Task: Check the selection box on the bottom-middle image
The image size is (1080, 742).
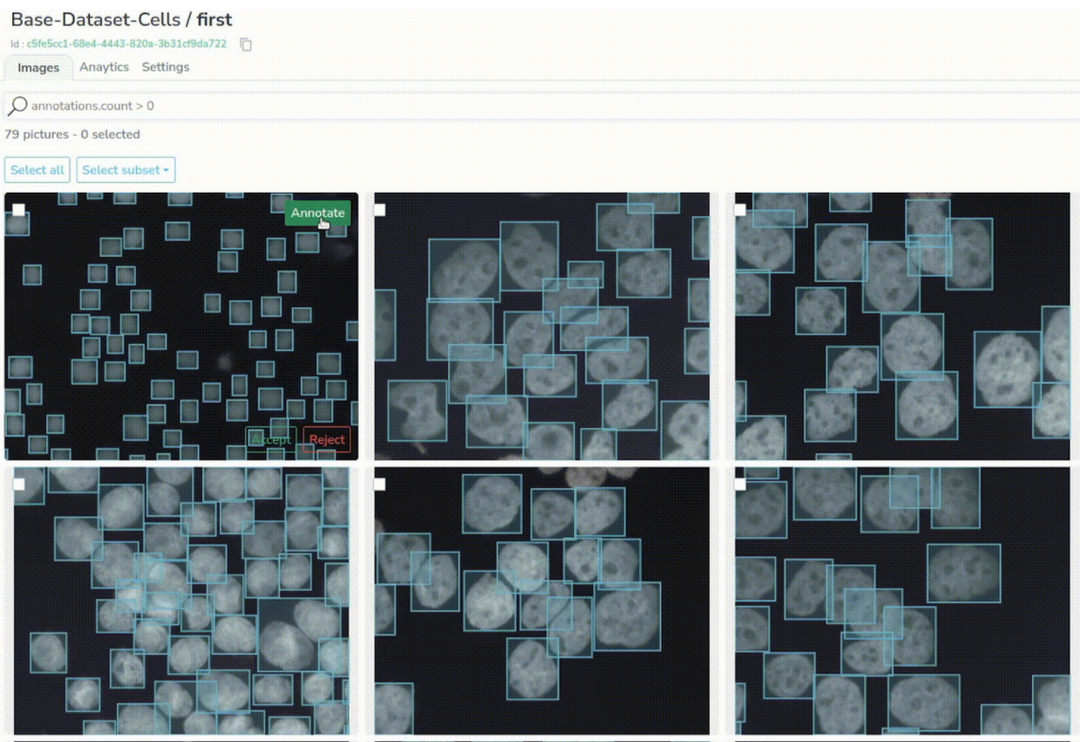Action: point(379,483)
